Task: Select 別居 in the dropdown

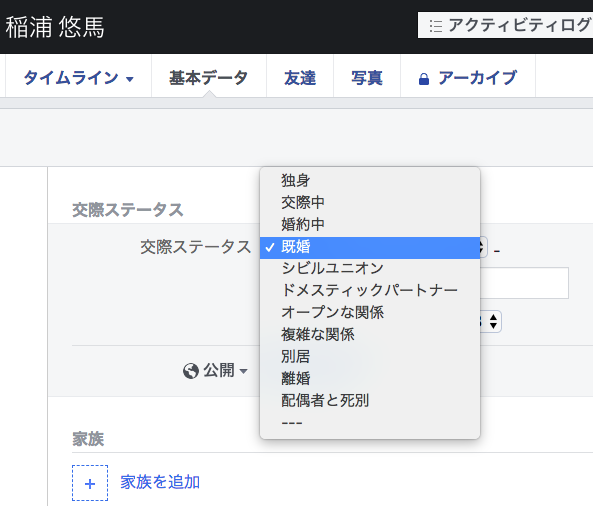Action: point(370,356)
